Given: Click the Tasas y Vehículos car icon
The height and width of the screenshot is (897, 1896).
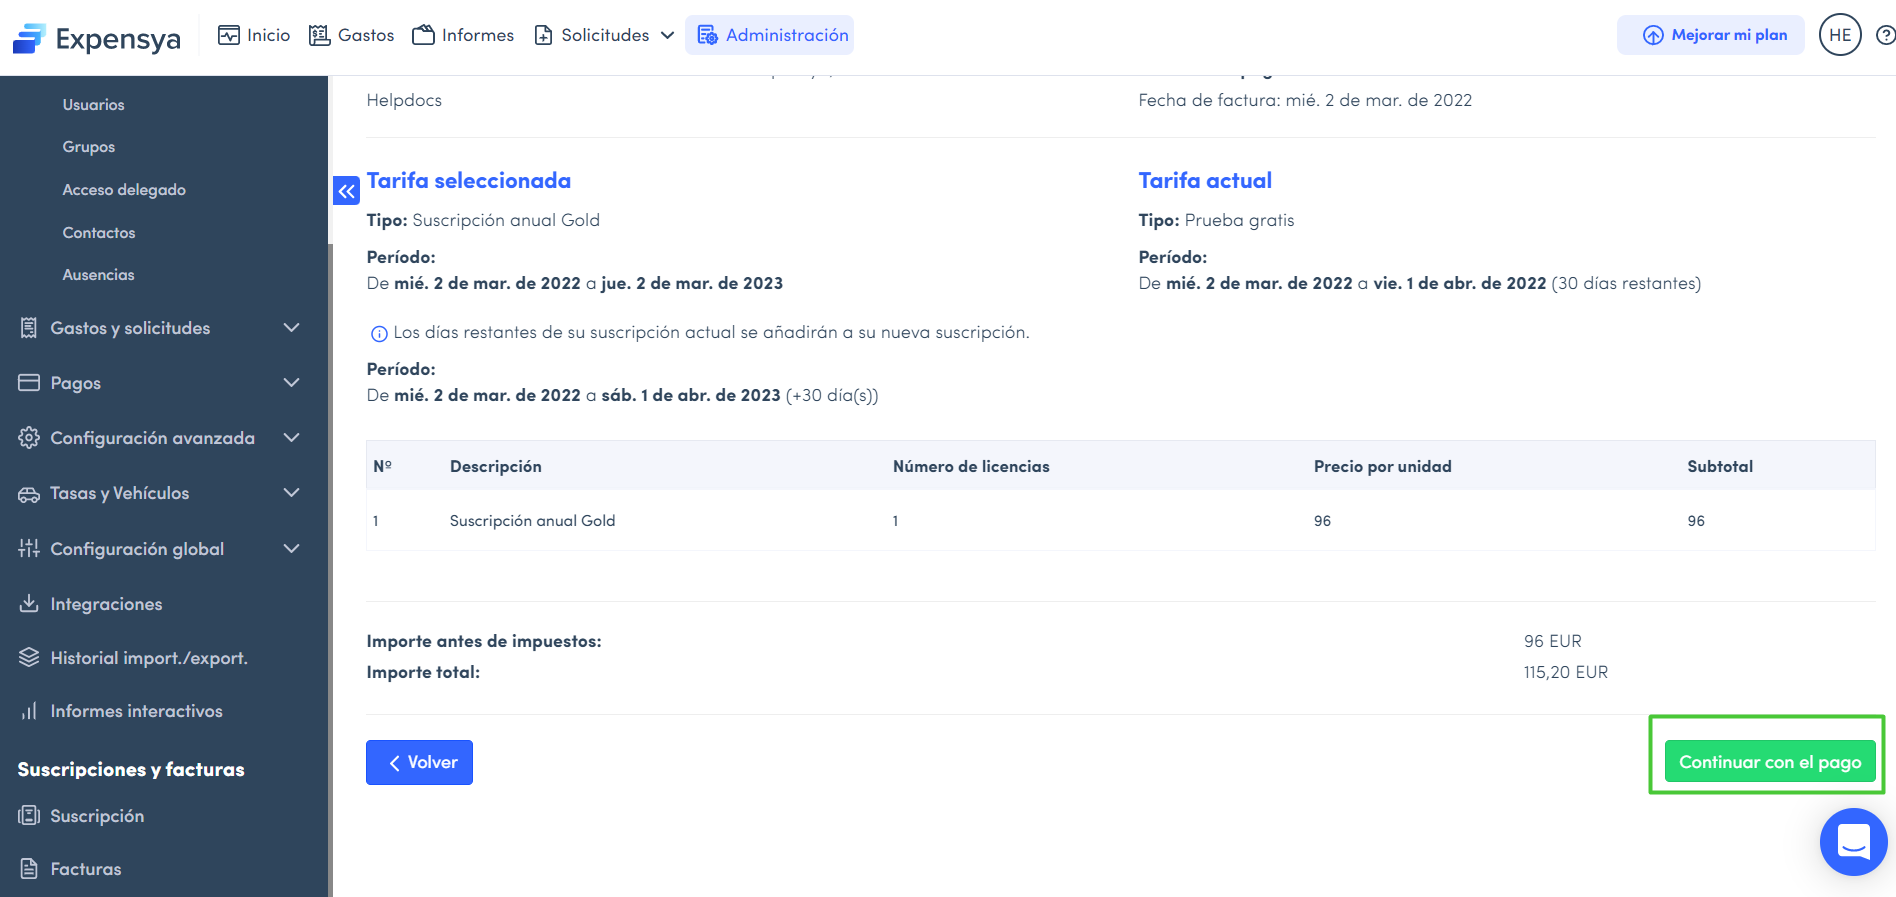Looking at the screenshot, I should pyautogui.click(x=29, y=494).
